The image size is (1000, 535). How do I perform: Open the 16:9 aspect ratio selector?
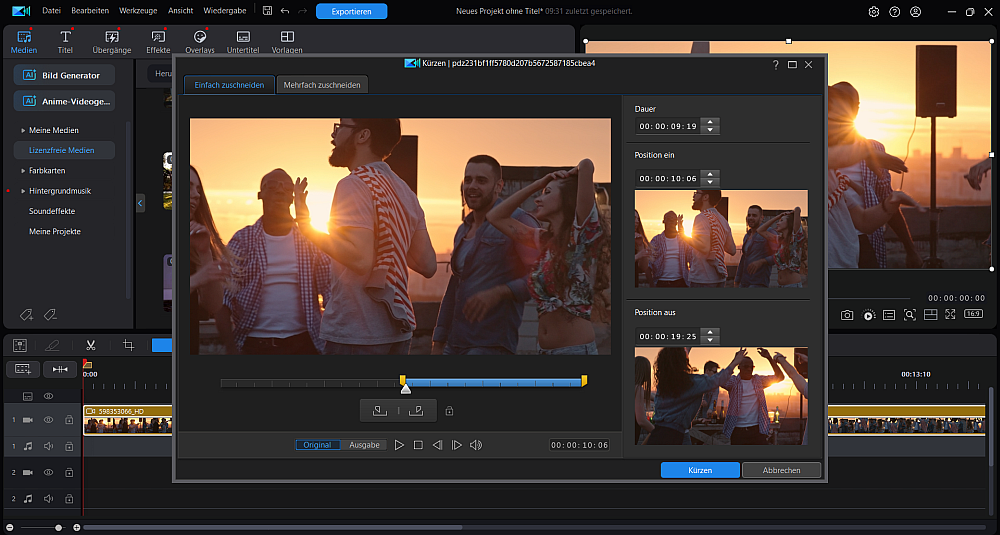point(973,314)
